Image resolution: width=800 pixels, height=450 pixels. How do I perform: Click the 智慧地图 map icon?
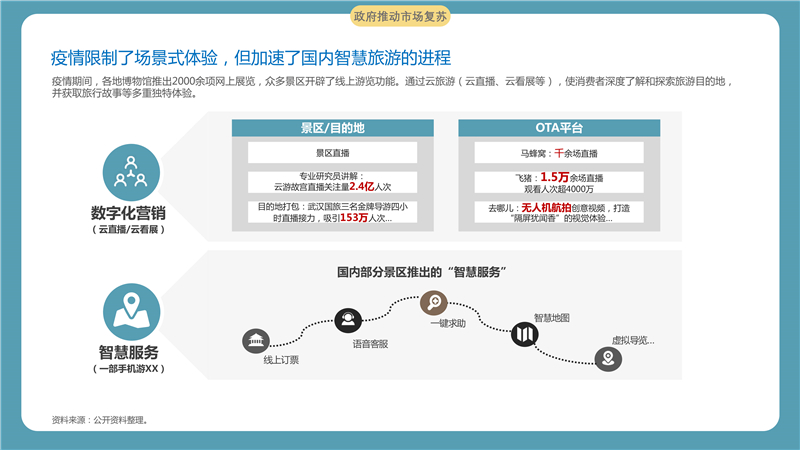click(x=524, y=334)
